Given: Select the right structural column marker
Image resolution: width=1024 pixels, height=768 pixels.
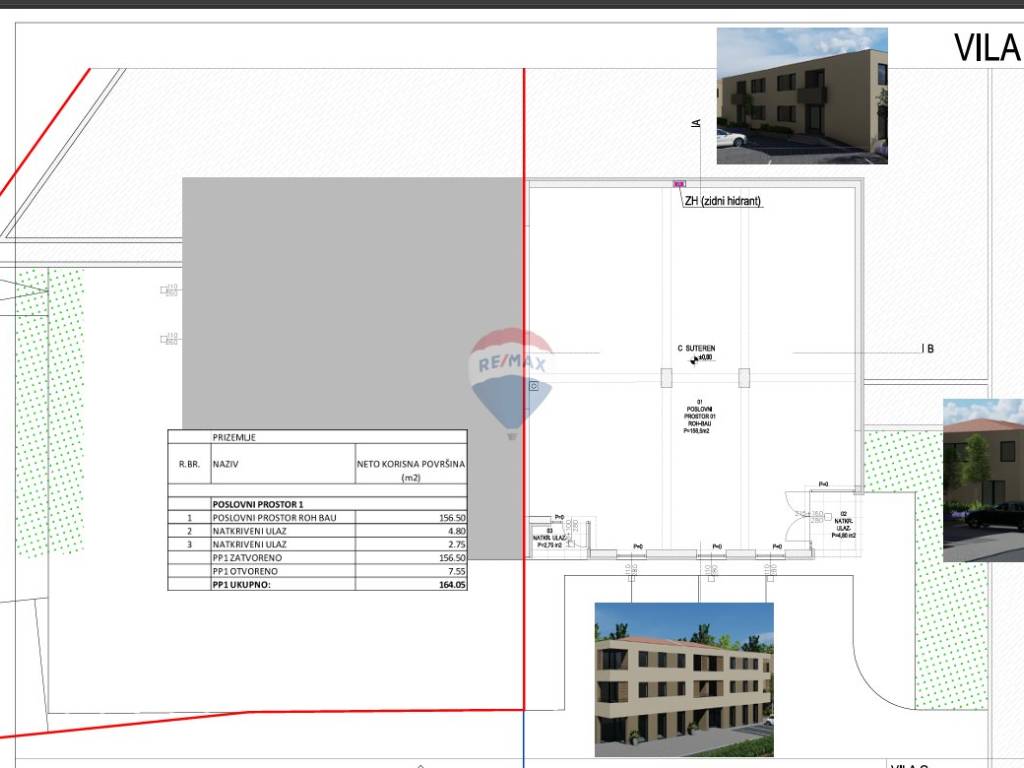Looking at the screenshot, I should [743, 377].
